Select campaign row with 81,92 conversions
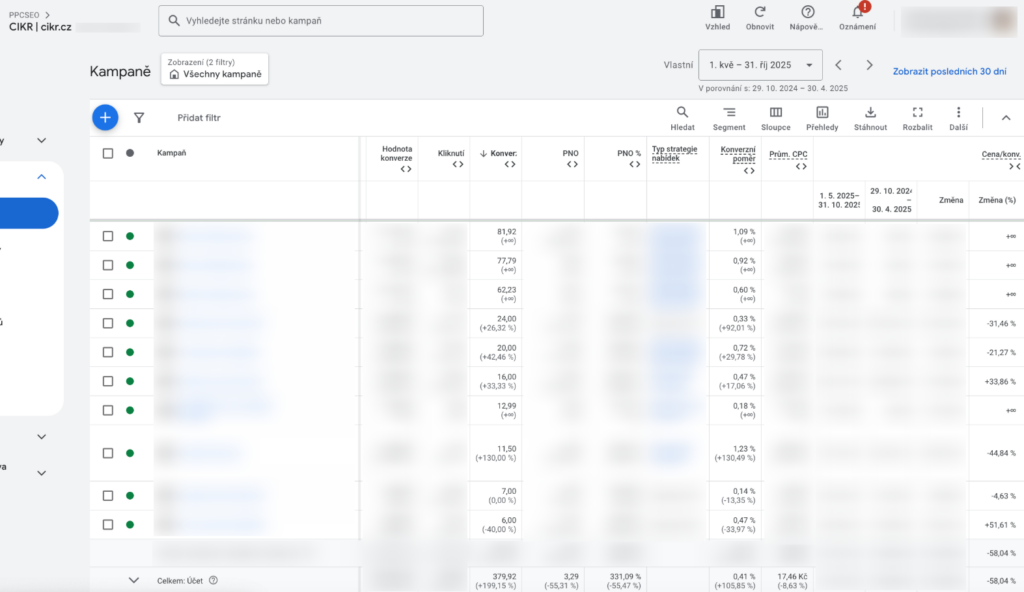The width and height of the screenshot is (1024, 592). point(108,236)
